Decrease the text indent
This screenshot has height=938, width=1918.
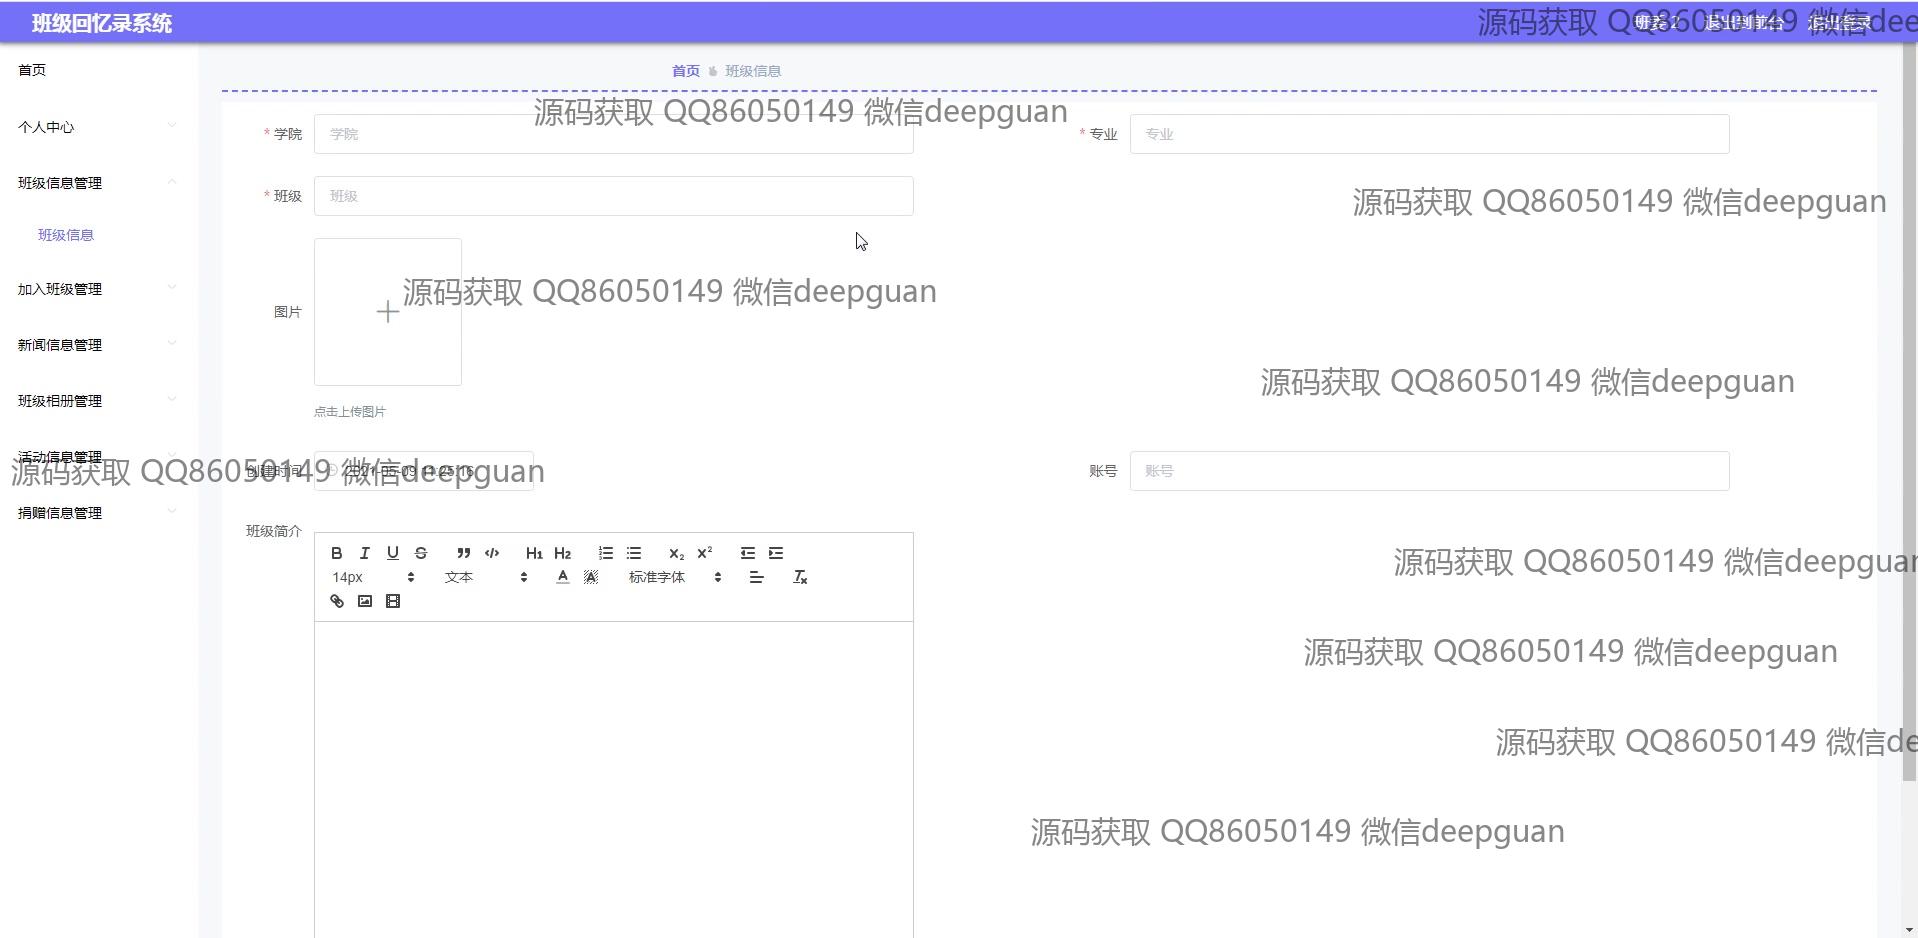click(x=748, y=553)
